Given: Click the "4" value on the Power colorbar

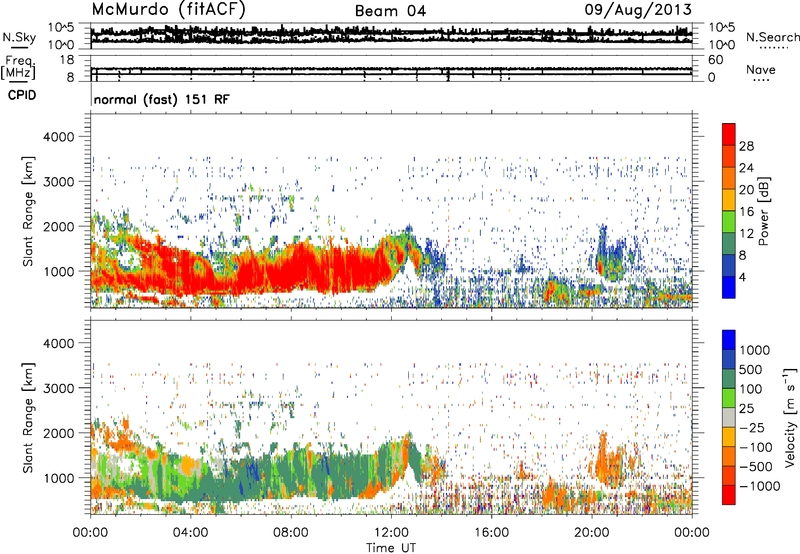Looking at the screenshot, I should (742, 277).
